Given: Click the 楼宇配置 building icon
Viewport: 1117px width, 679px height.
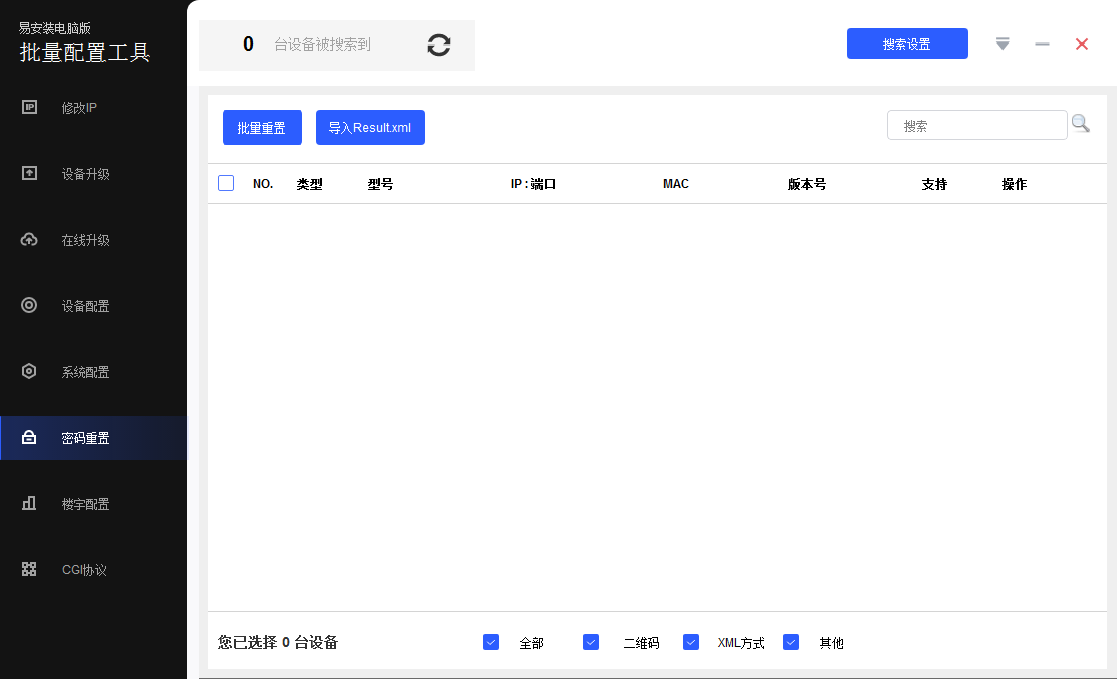Looking at the screenshot, I should click(30, 504).
